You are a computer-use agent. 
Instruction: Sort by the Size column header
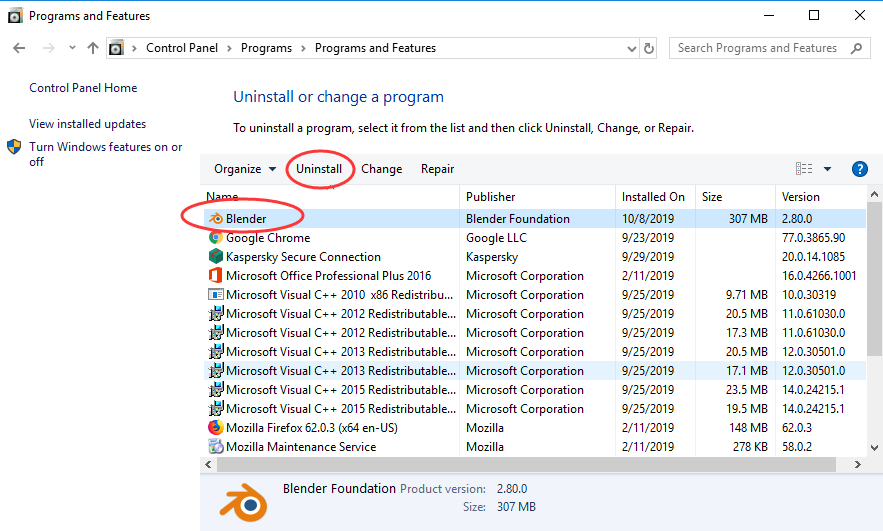pyautogui.click(x=735, y=197)
